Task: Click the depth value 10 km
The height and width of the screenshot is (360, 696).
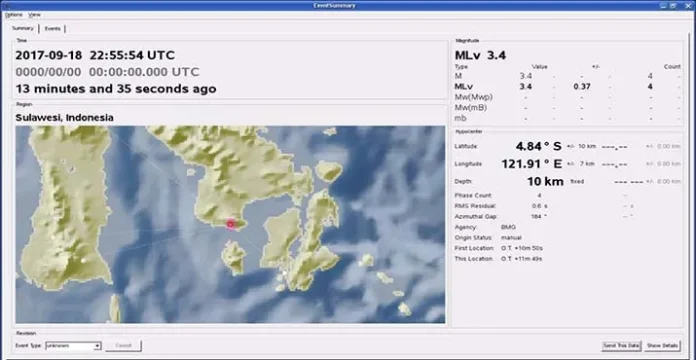Action: 545,181
